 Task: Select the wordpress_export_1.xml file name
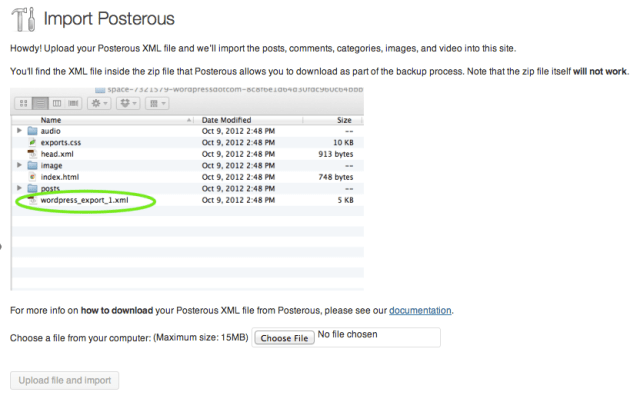84,200
